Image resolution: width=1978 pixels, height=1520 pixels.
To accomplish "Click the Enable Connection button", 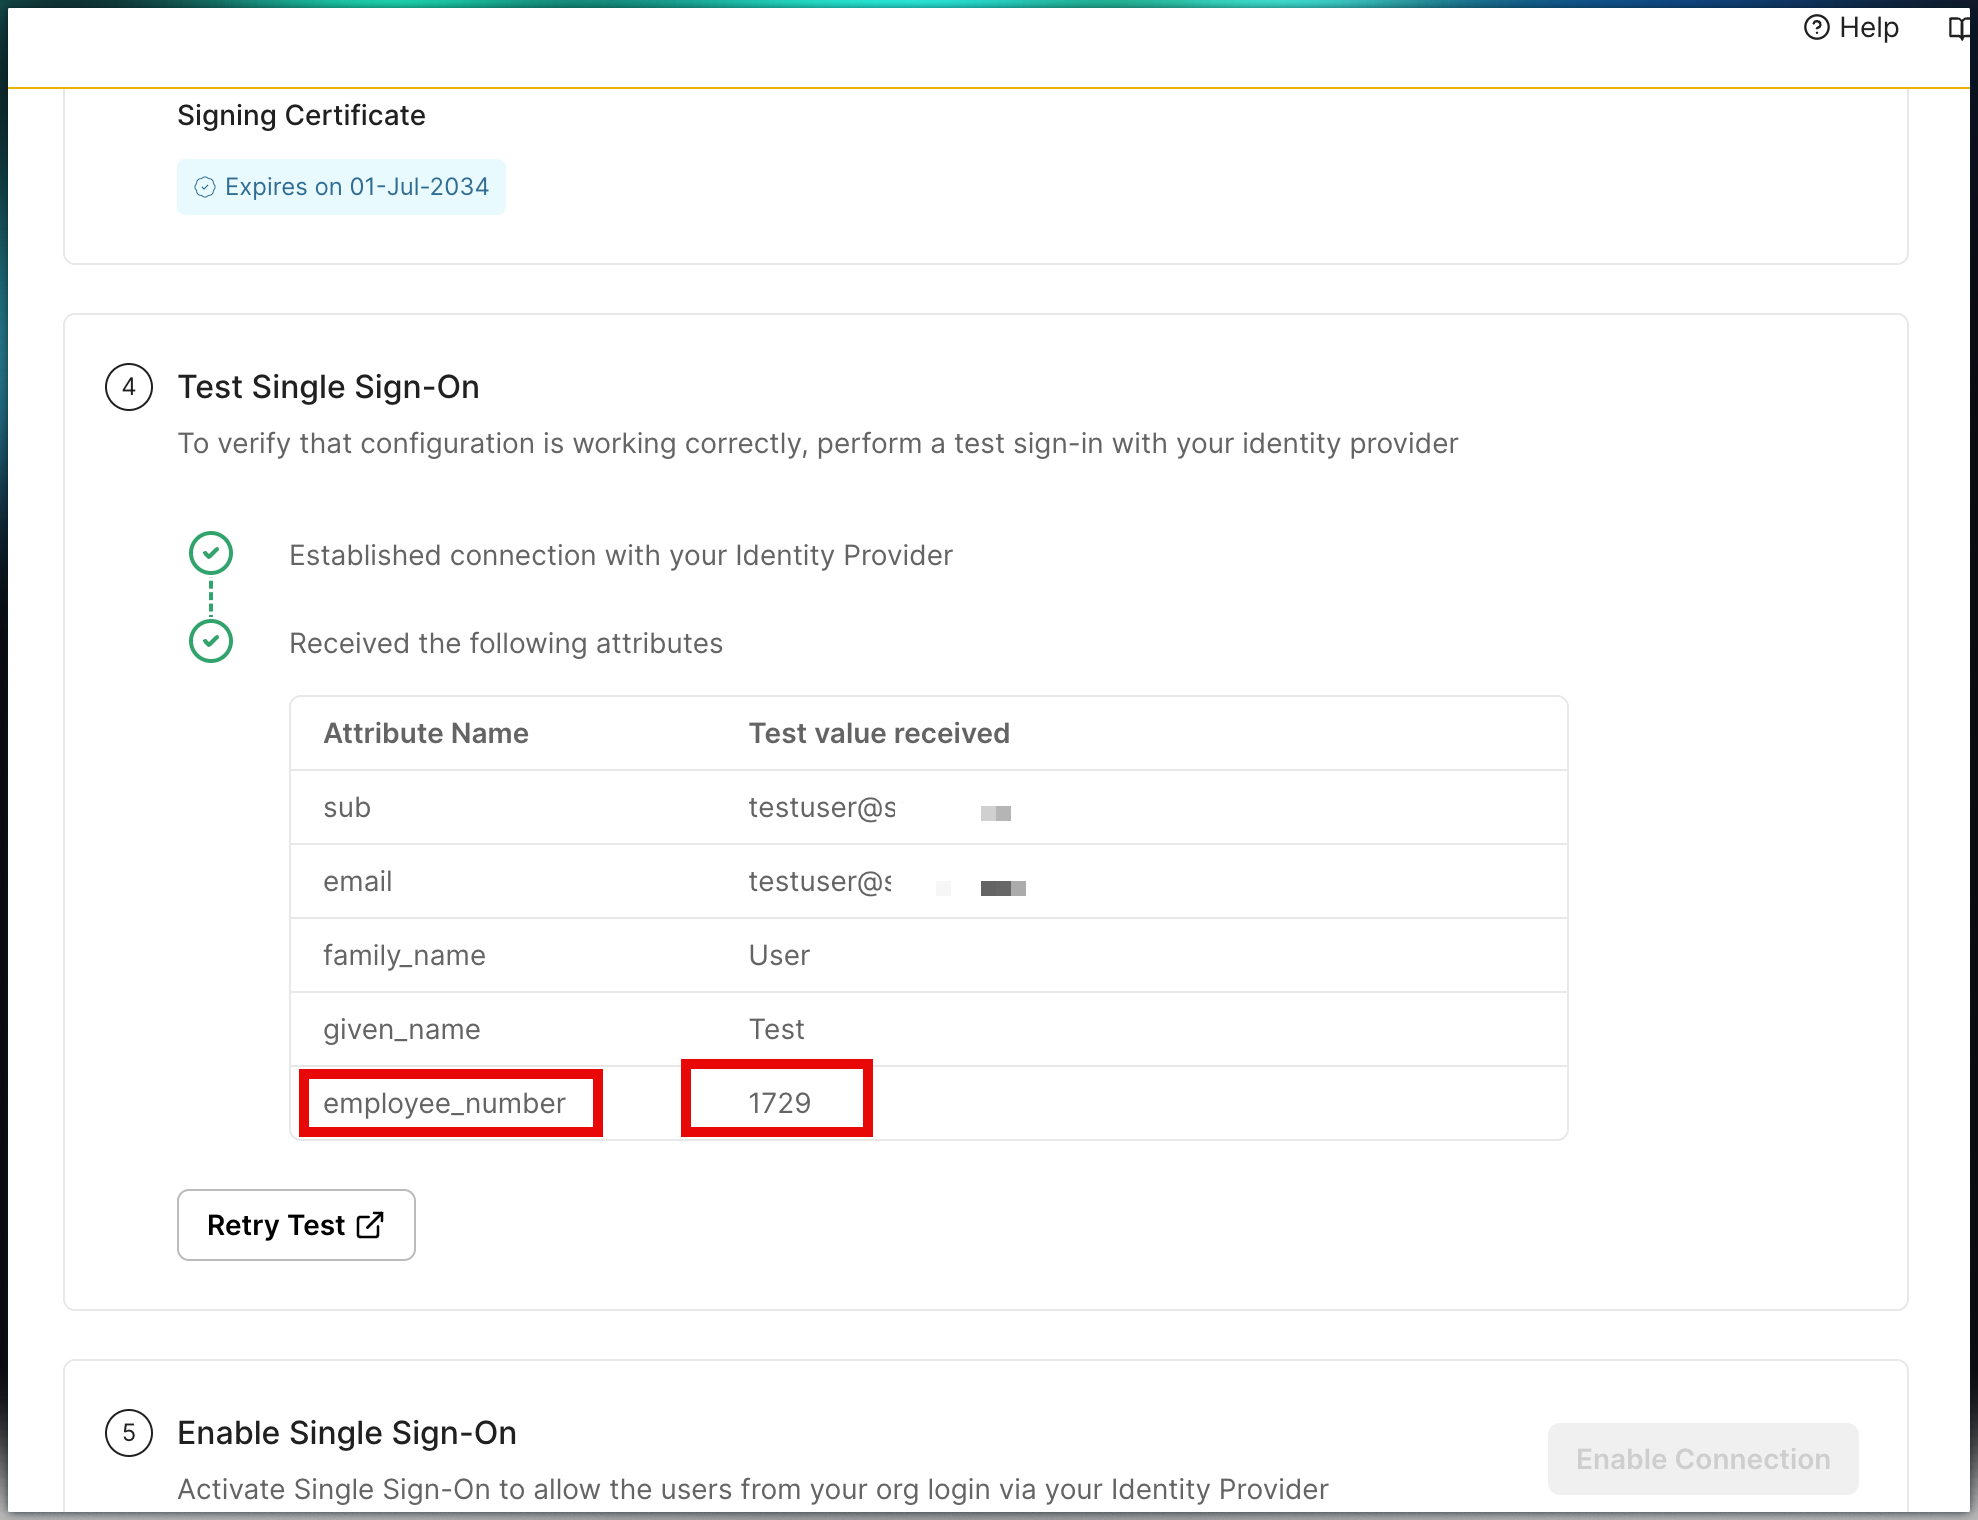I will pos(1702,1459).
